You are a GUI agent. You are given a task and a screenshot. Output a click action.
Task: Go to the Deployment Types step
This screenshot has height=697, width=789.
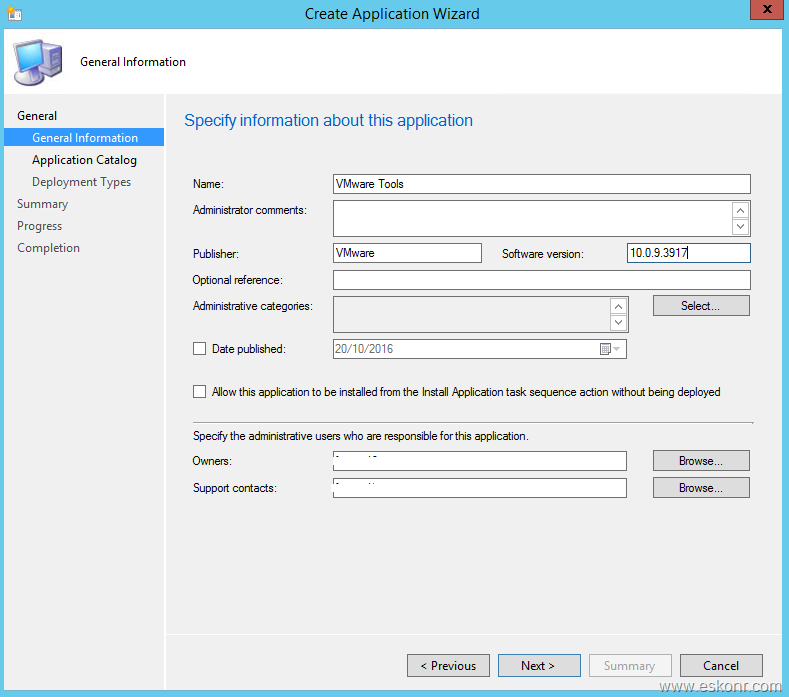[x=82, y=182]
